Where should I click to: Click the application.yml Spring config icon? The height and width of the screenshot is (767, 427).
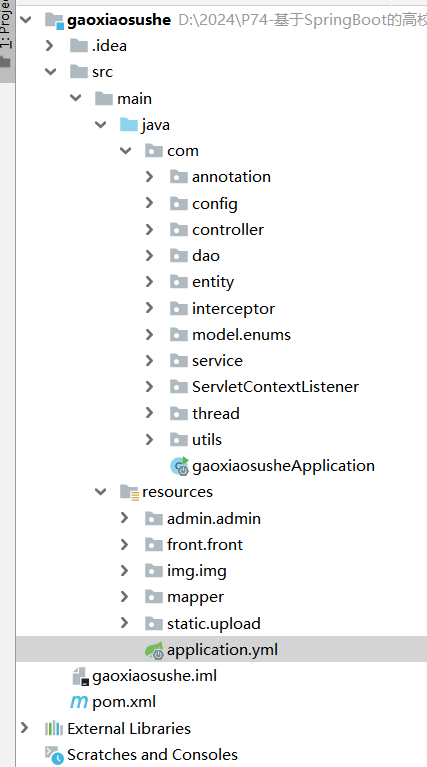[154, 650]
